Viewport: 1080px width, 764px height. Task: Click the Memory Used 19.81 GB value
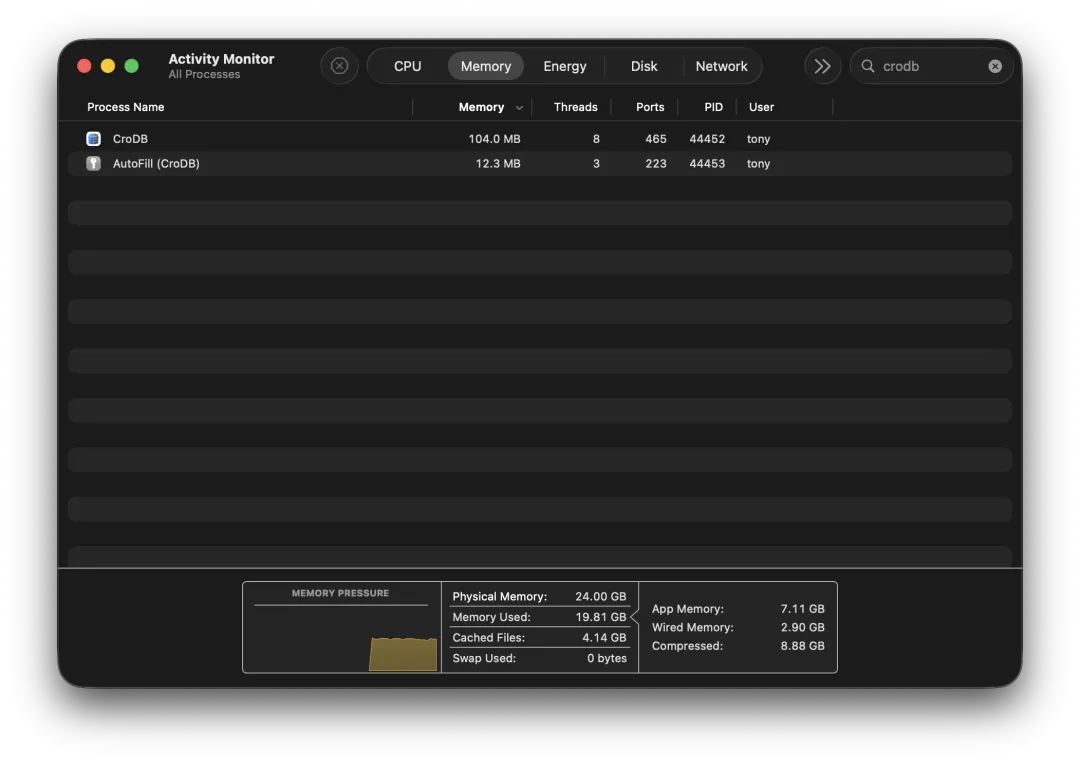coord(601,617)
